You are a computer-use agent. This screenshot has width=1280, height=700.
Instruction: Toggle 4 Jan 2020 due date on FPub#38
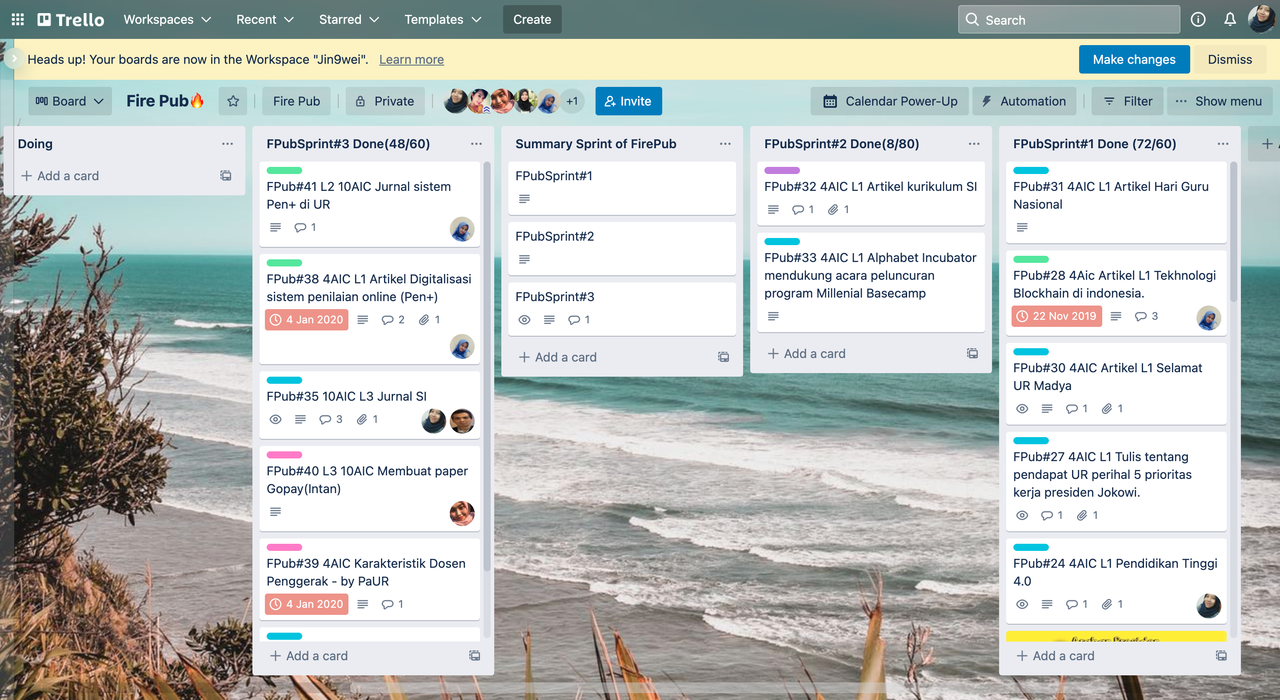coord(307,320)
